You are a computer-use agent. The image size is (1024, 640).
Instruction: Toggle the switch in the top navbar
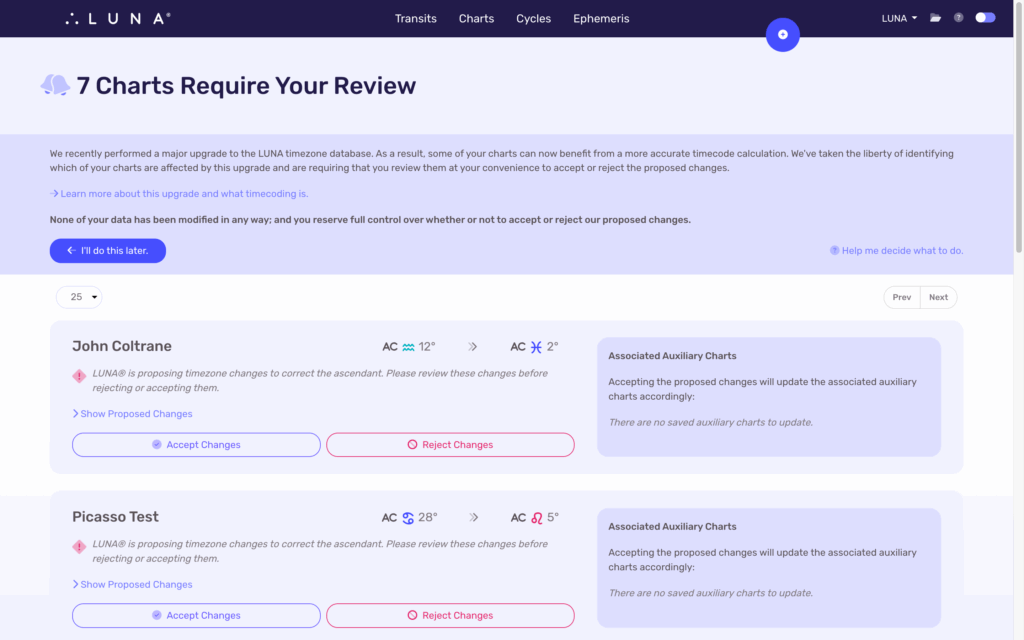pos(985,18)
